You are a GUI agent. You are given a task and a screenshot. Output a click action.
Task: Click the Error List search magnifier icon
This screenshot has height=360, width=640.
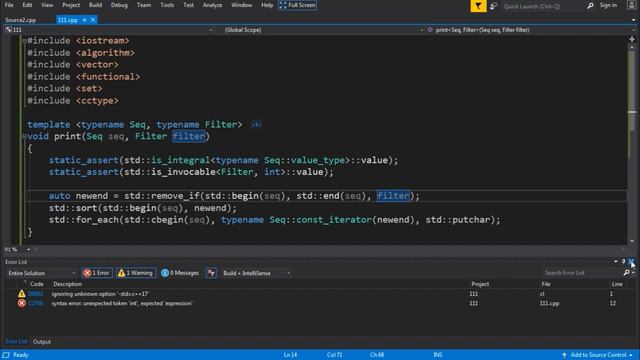[627, 273]
